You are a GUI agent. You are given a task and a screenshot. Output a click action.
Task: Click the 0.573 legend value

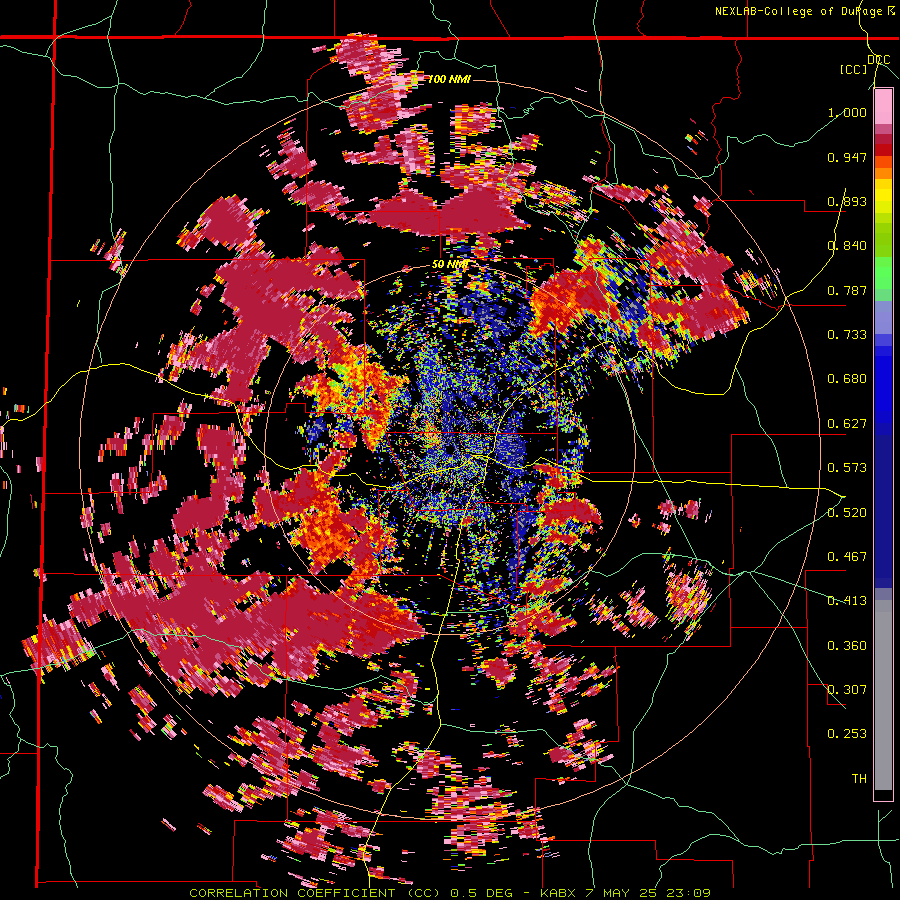847,468
